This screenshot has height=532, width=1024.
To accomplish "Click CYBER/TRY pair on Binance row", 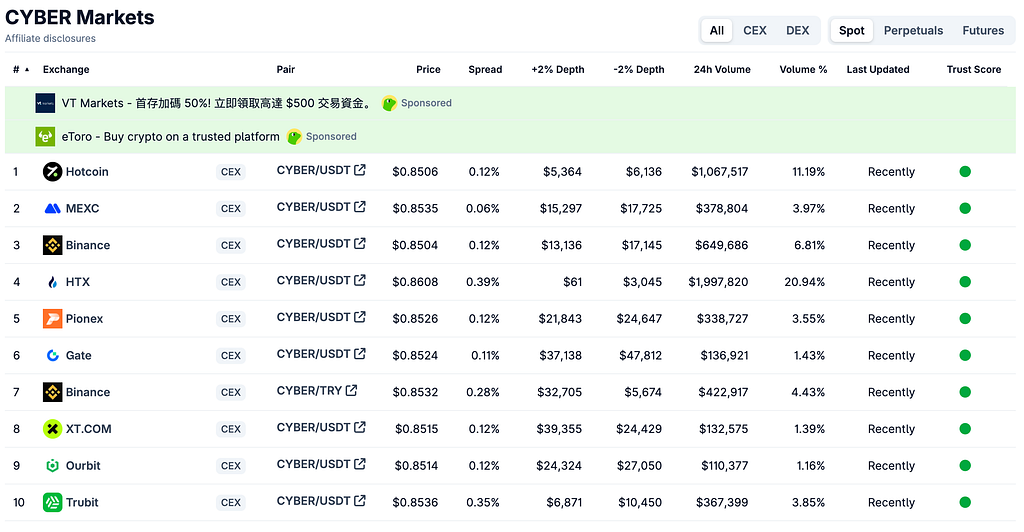I will tap(309, 390).
